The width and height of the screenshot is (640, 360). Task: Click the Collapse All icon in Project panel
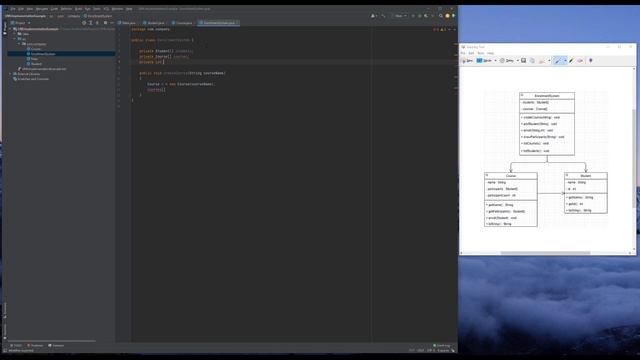(x=97, y=23)
